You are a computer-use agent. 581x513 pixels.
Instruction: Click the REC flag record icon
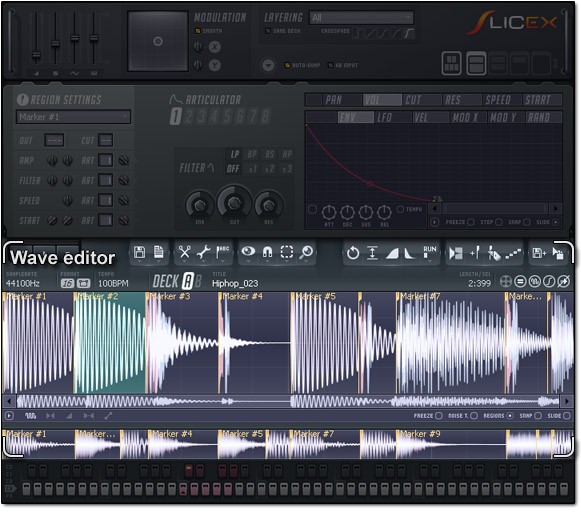[x=222, y=252]
